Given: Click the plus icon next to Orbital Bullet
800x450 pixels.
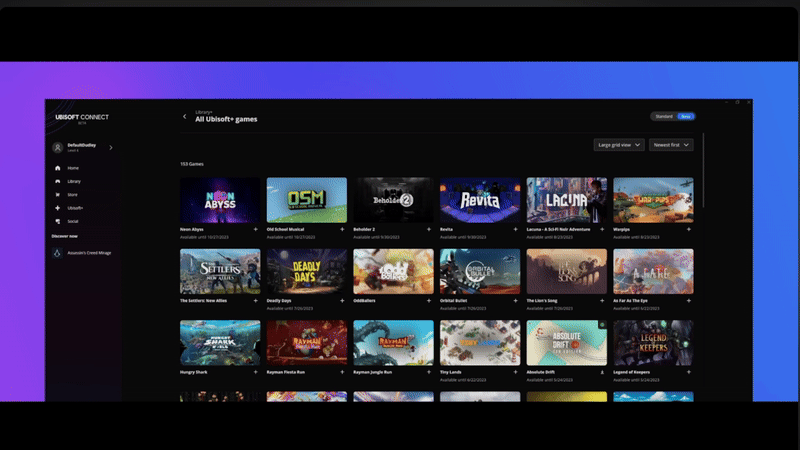Looking at the screenshot, I should pos(515,301).
